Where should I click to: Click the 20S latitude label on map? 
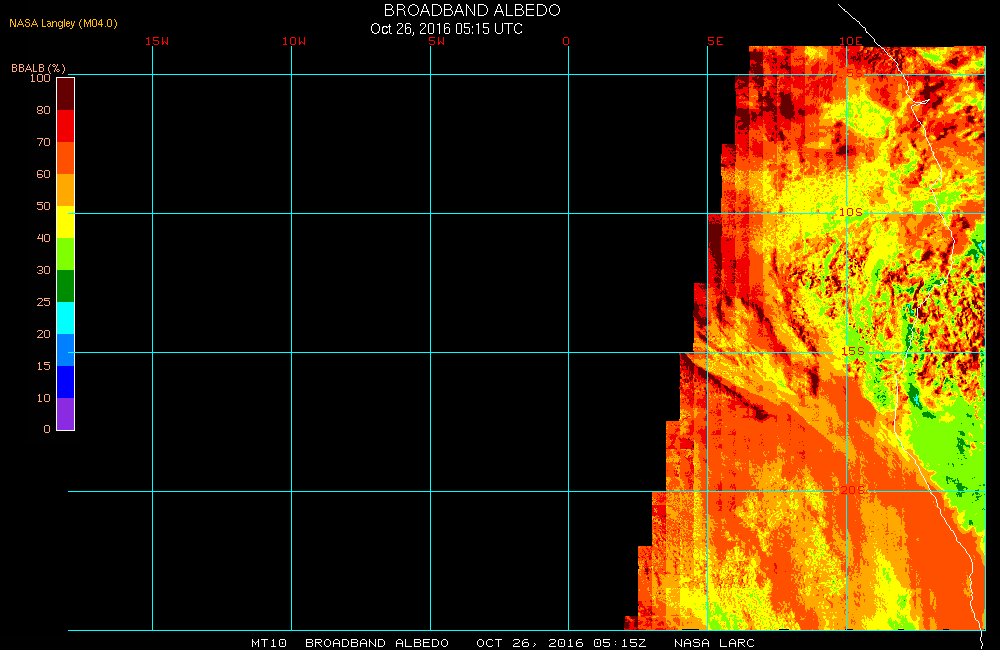click(849, 490)
